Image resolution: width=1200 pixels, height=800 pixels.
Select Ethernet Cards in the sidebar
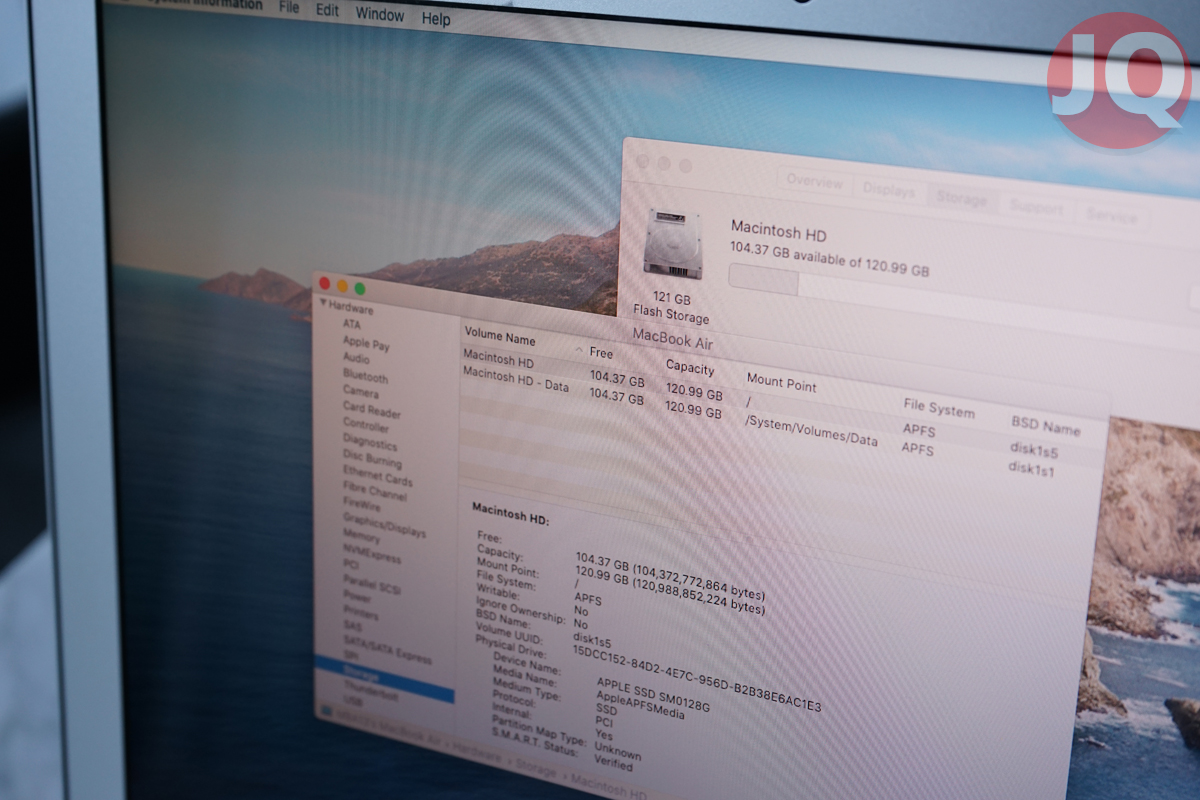(377, 477)
